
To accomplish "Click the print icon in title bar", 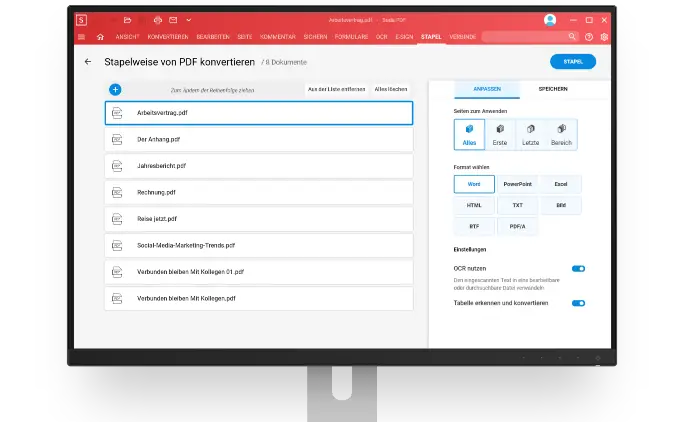I will (x=158, y=20).
